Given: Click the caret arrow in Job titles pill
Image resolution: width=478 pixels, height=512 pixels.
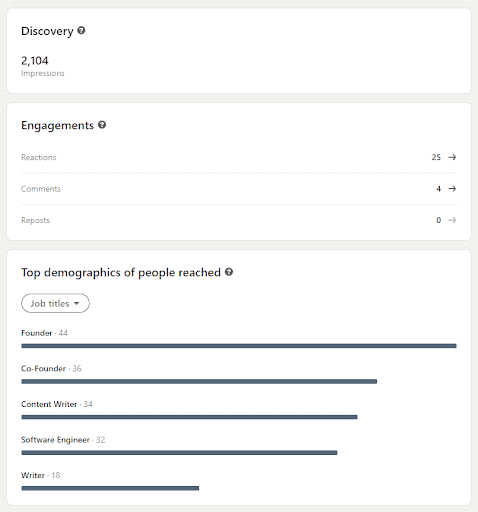Looking at the screenshot, I should point(77,304).
